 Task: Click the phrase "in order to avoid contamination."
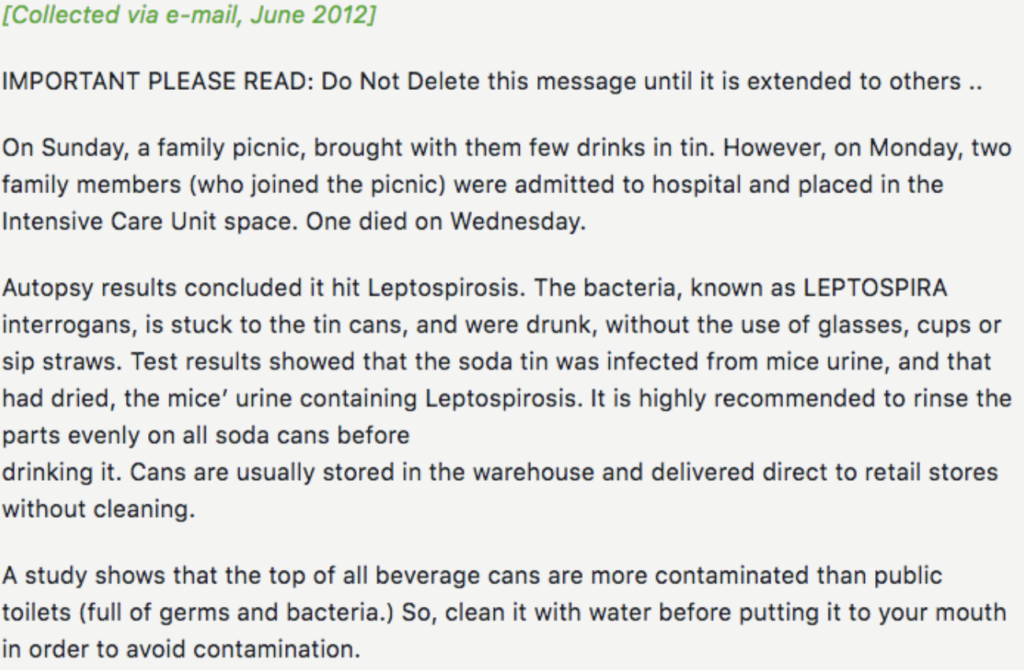pyautogui.click(x=180, y=649)
